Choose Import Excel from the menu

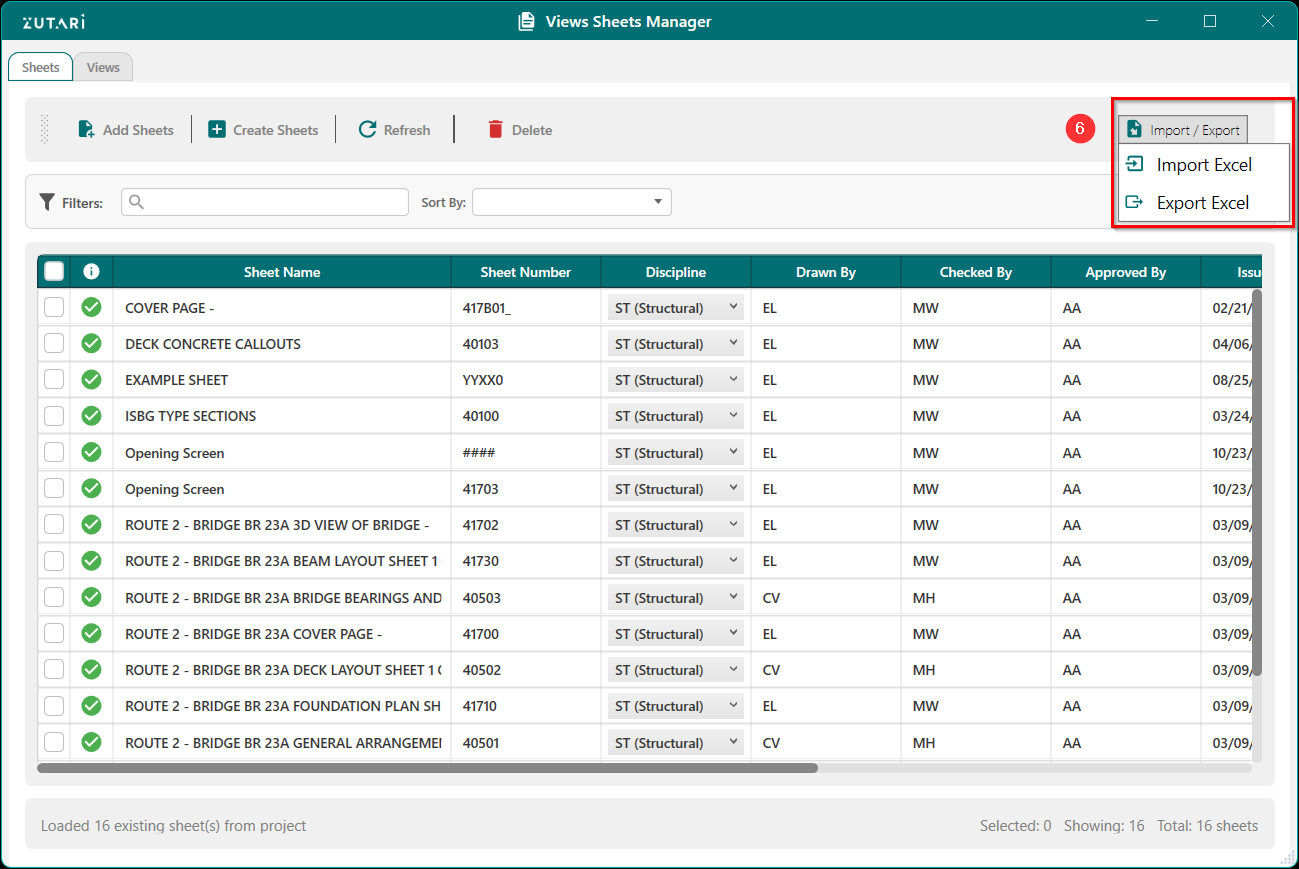[1203, 165]
